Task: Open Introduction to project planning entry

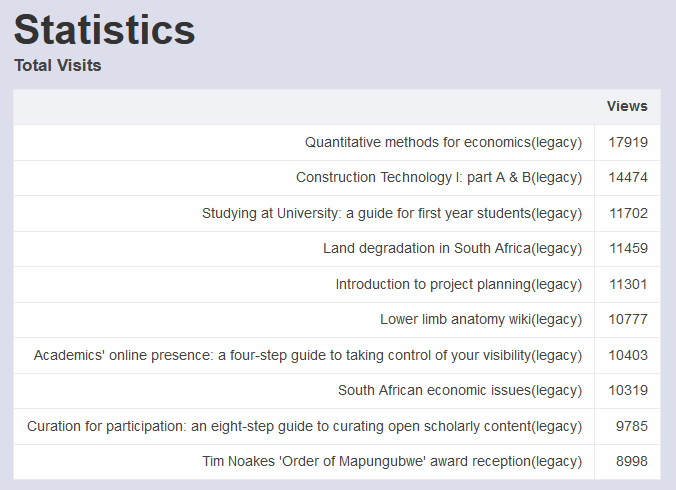Action: tap(459, 284)
